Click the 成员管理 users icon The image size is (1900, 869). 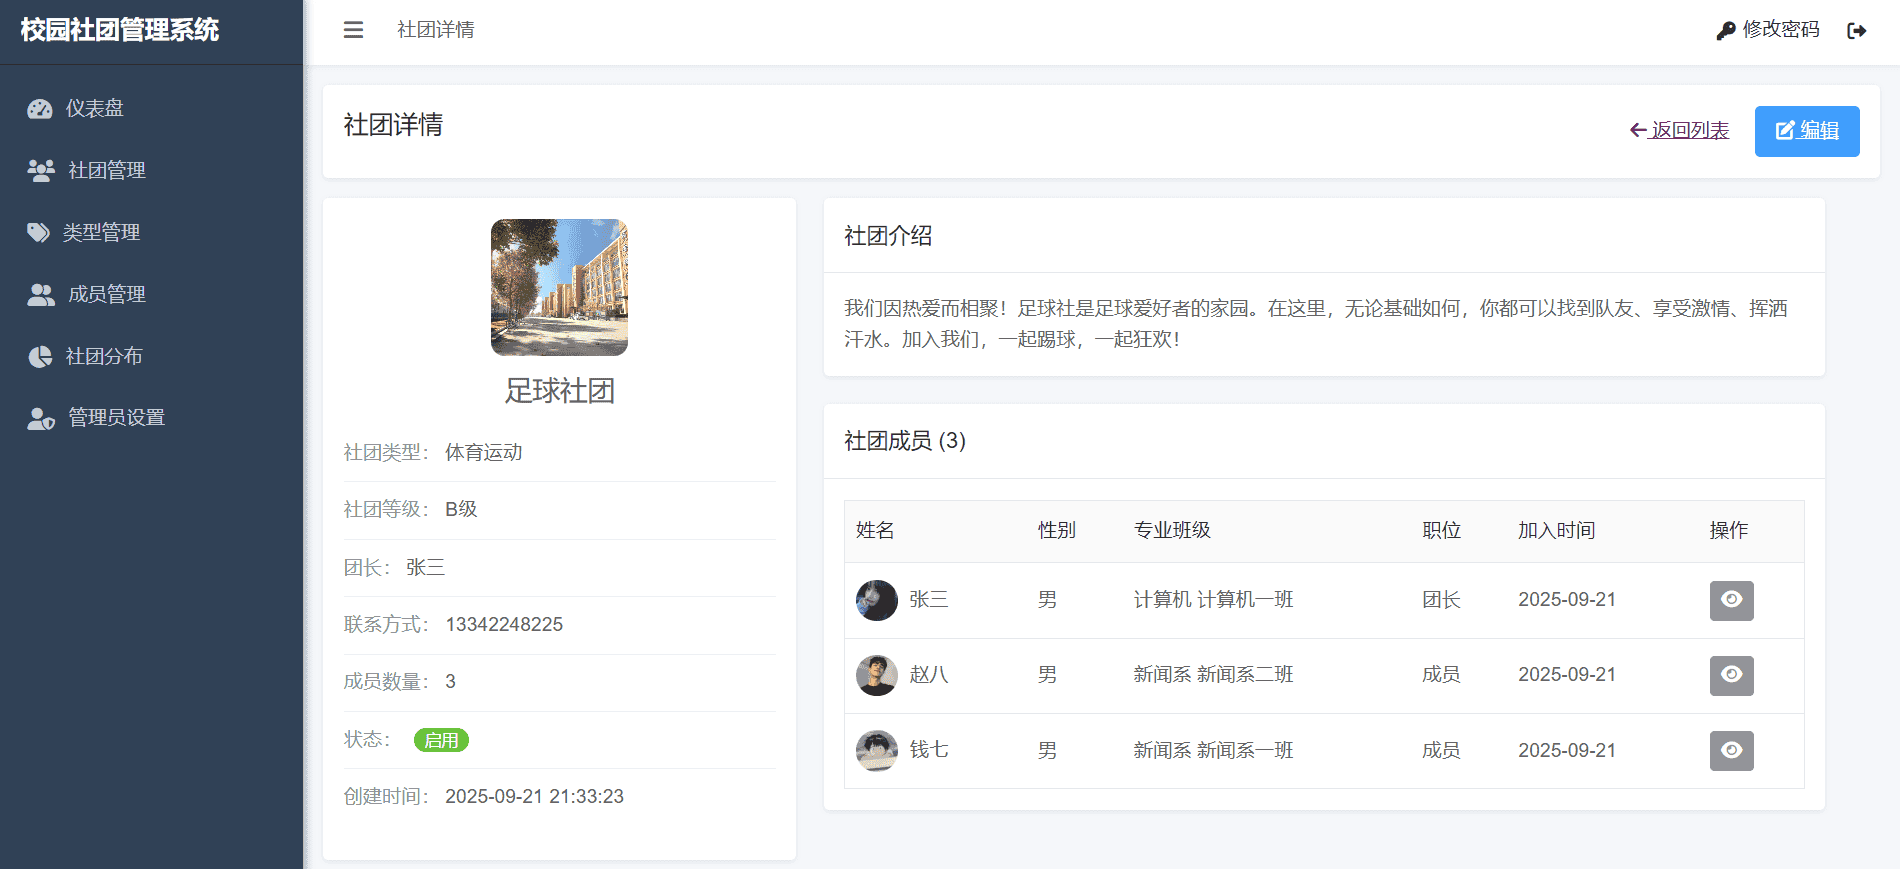(x=41, y=295)
